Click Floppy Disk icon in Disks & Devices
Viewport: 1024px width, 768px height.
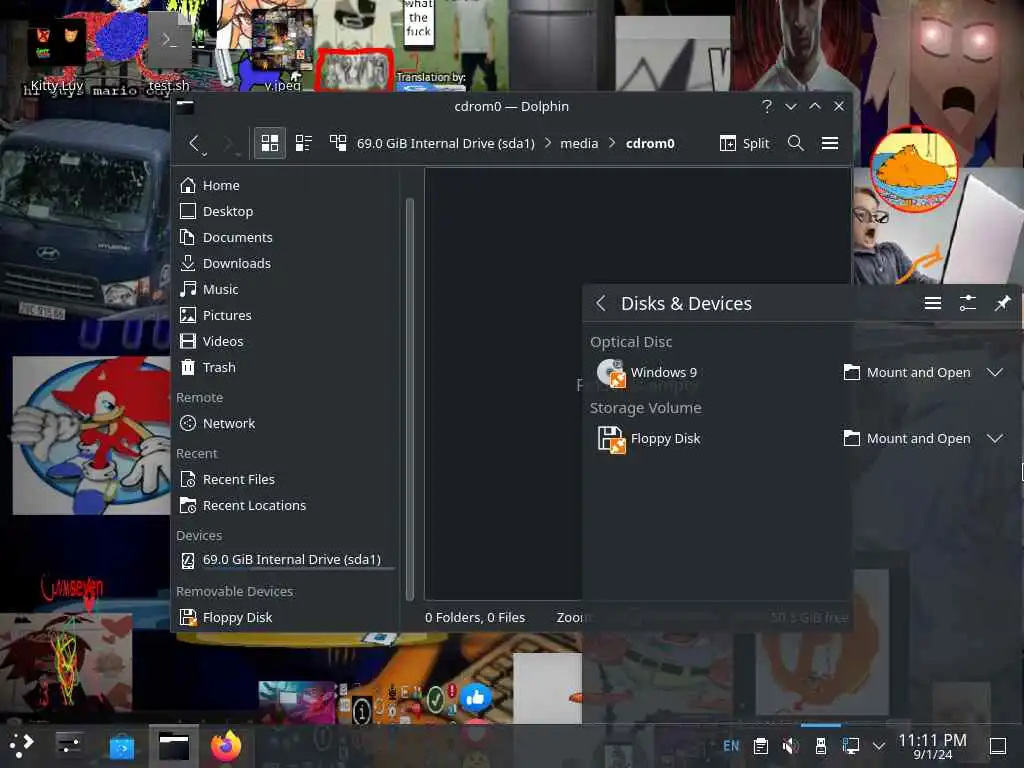(612, 439)
